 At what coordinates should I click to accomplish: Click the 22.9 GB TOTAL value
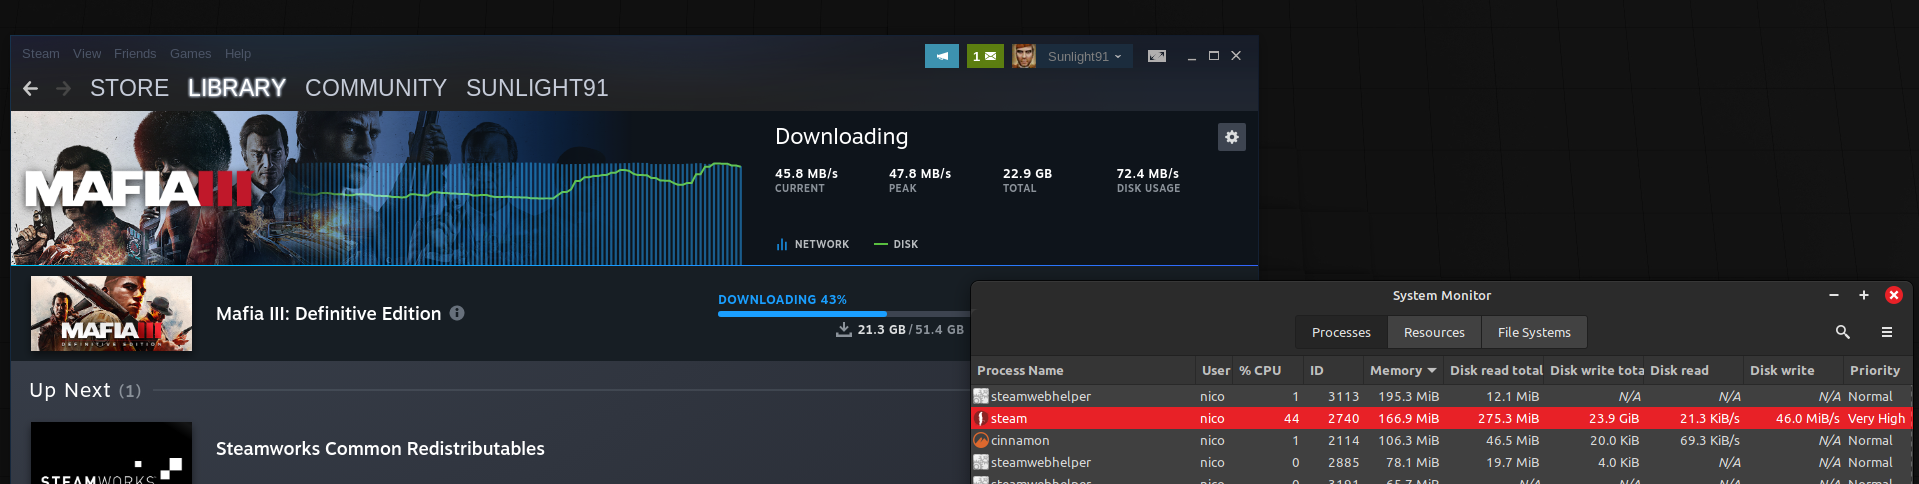tap(1027, 174)
